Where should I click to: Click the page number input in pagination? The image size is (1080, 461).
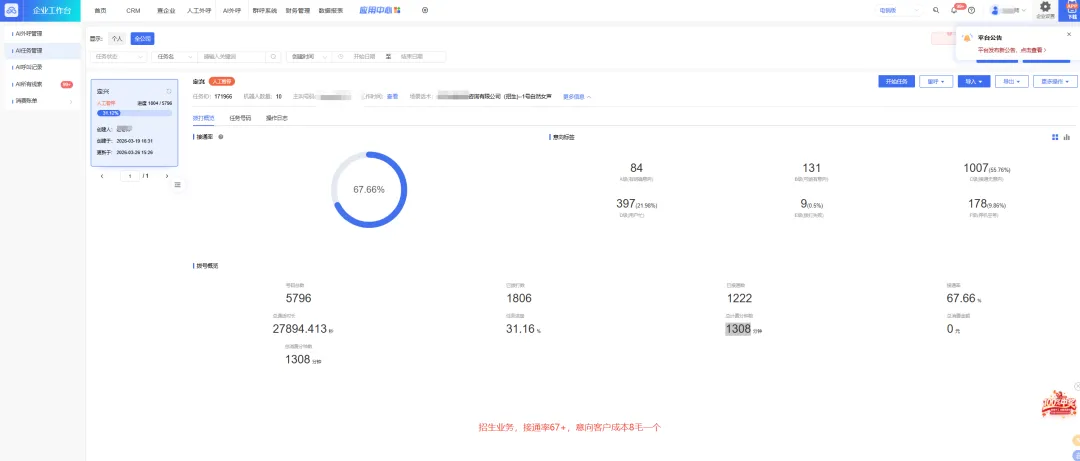pos(130,176)
